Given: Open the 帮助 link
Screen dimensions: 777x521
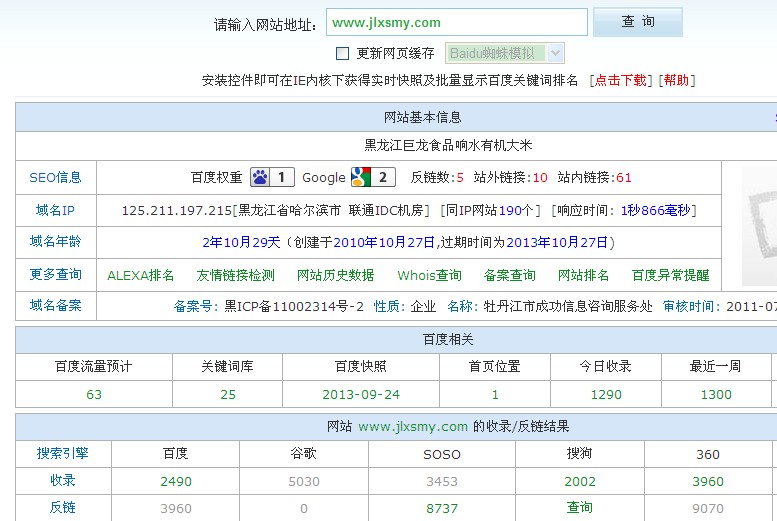Looking at the screenshot, I should click(x=676, y=80).
